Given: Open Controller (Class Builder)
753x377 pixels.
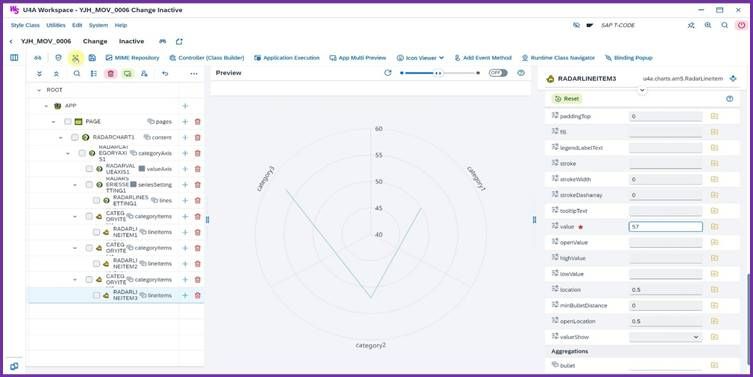Looking at the screenshot, I should coord(207,58).
